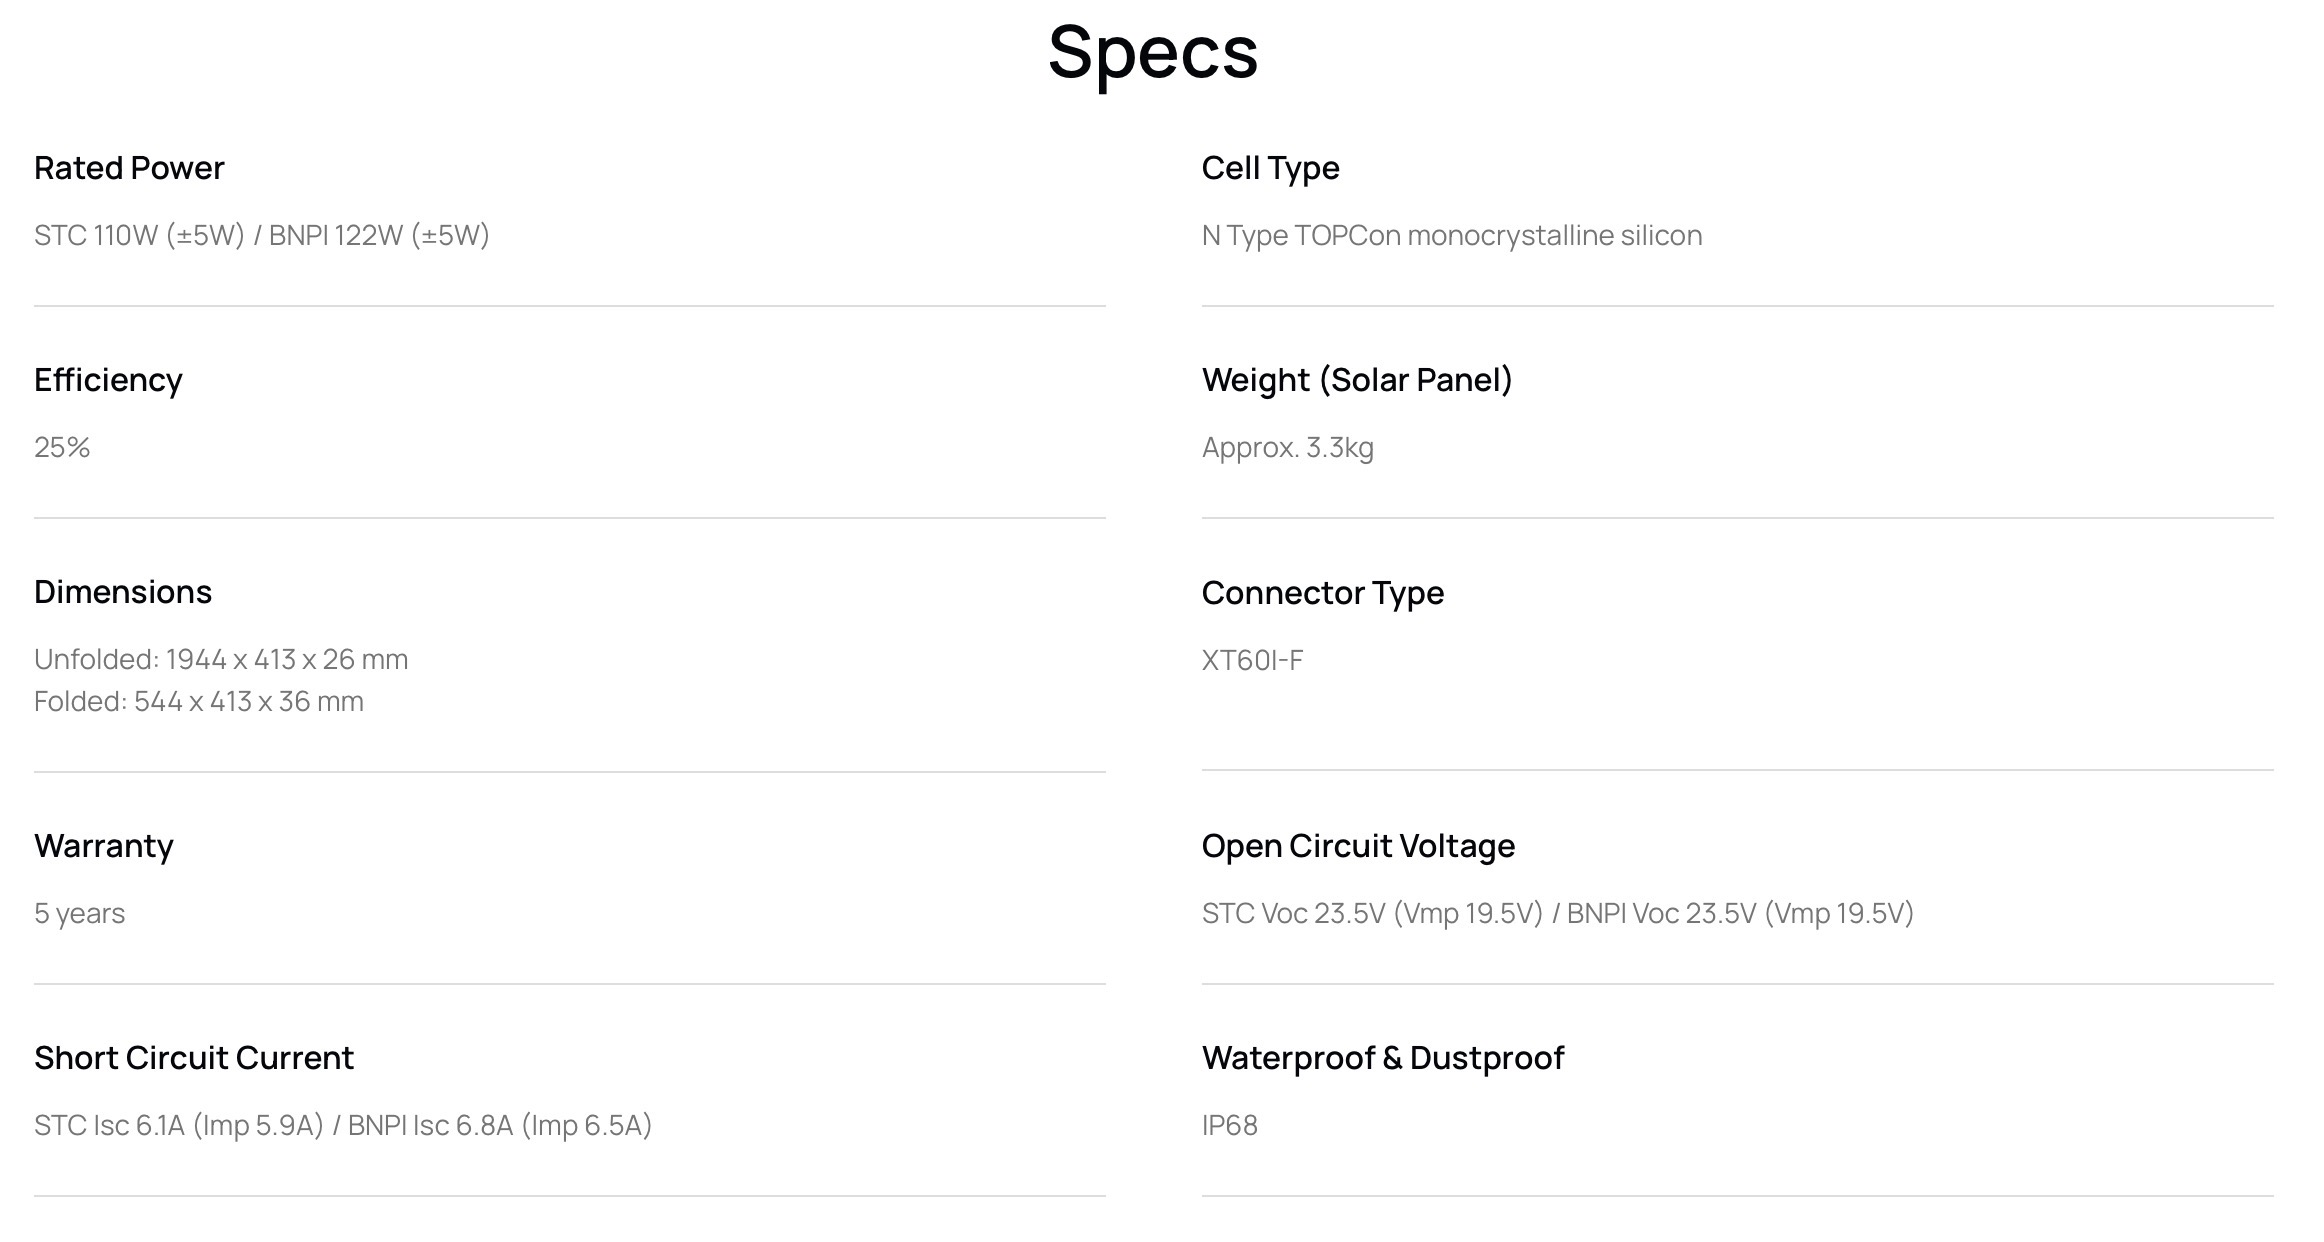Click the 5 years warranty value
Screen dimensions: 2324x1242
pyautogui.click(x=79, y=913)
